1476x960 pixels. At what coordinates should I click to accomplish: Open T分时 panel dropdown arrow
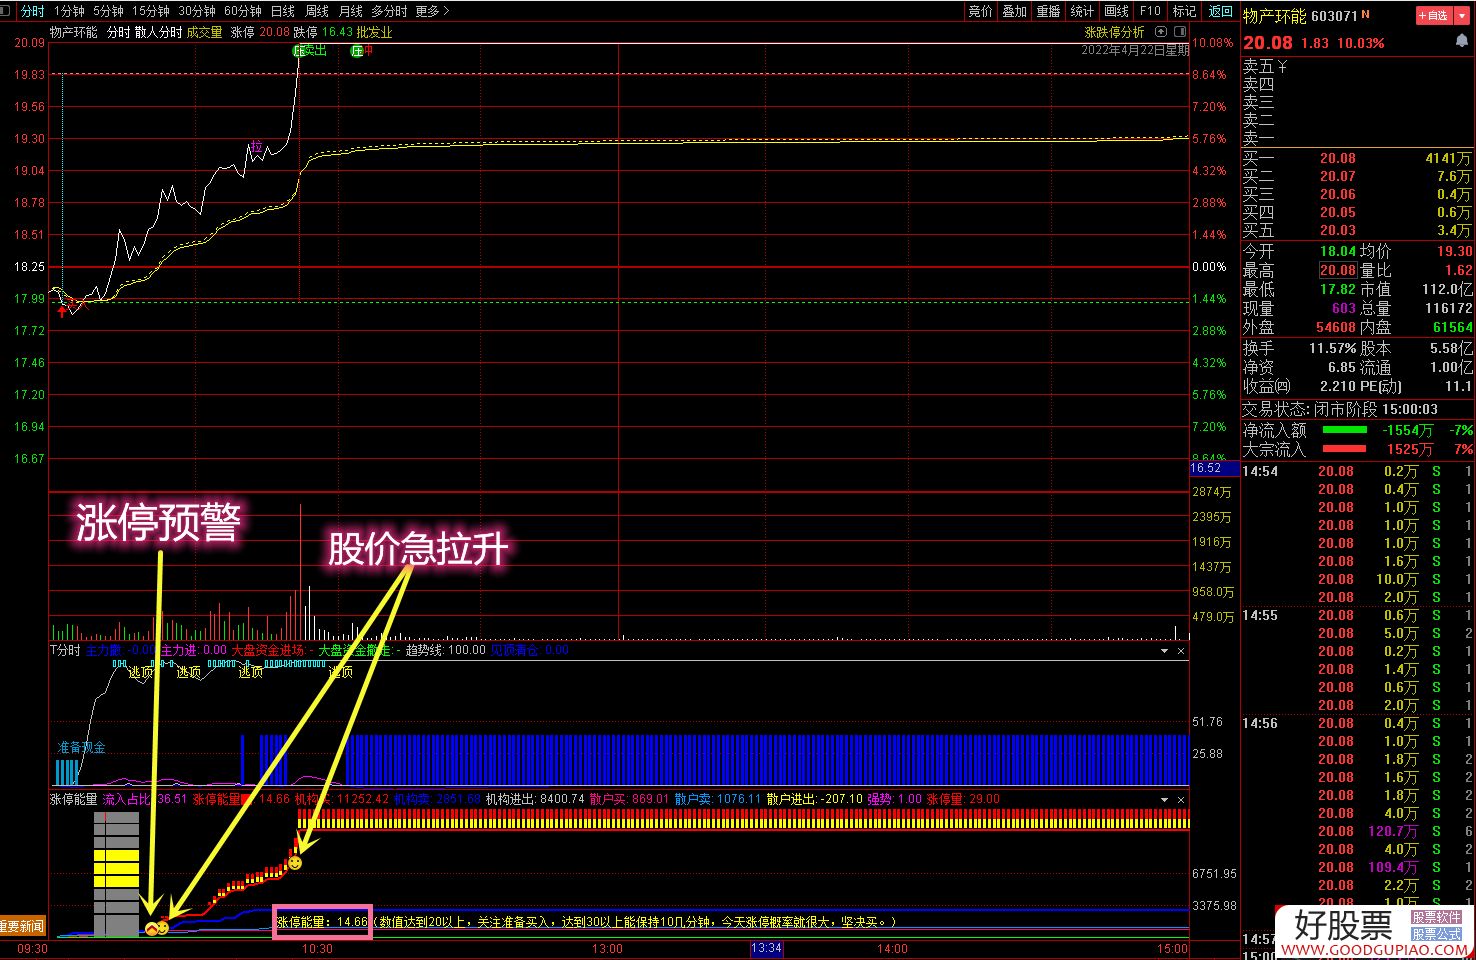1164,651
